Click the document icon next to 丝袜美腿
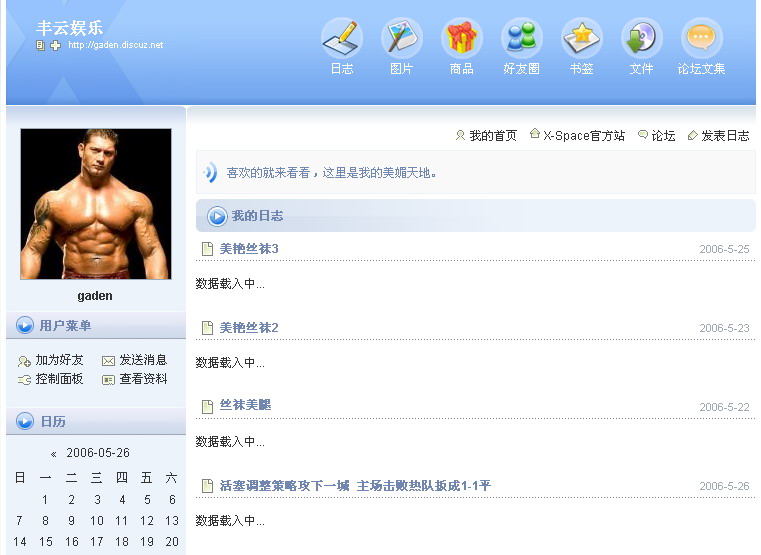This screenshot has height=555, width=761. coord(207,407)
